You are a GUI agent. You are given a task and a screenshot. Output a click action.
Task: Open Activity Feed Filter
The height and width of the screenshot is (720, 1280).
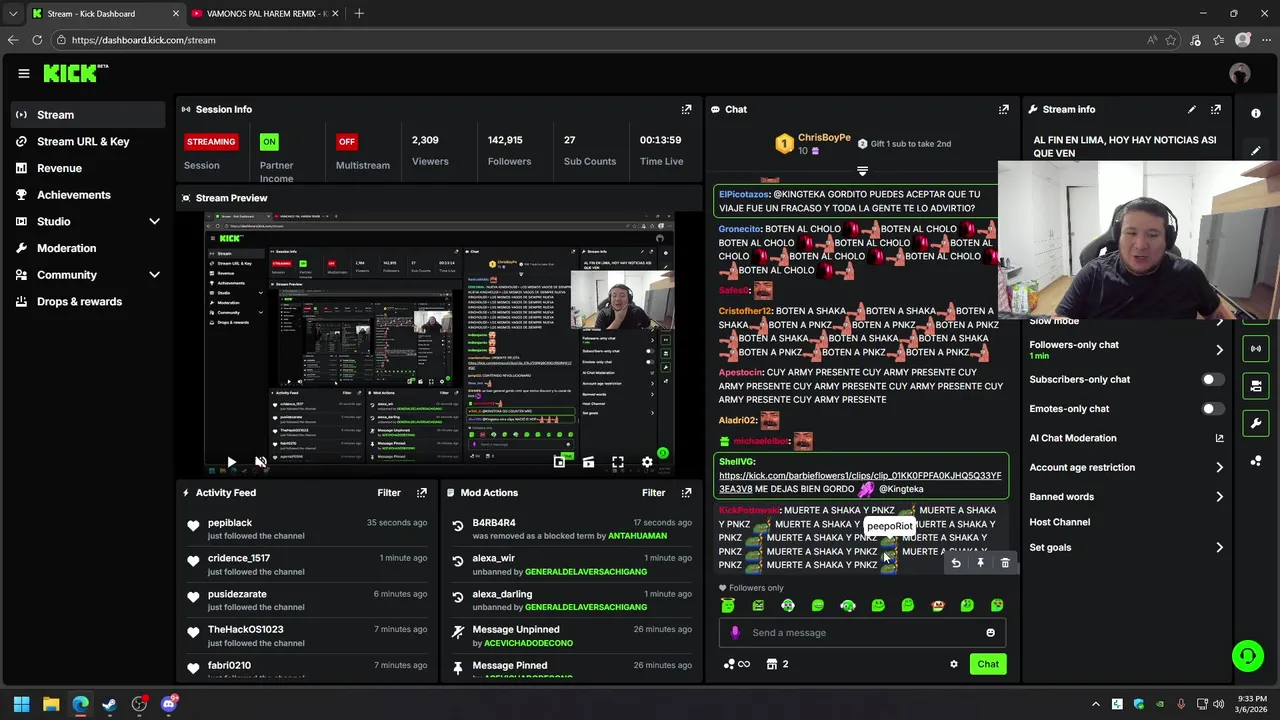click(x=389, y=492)
